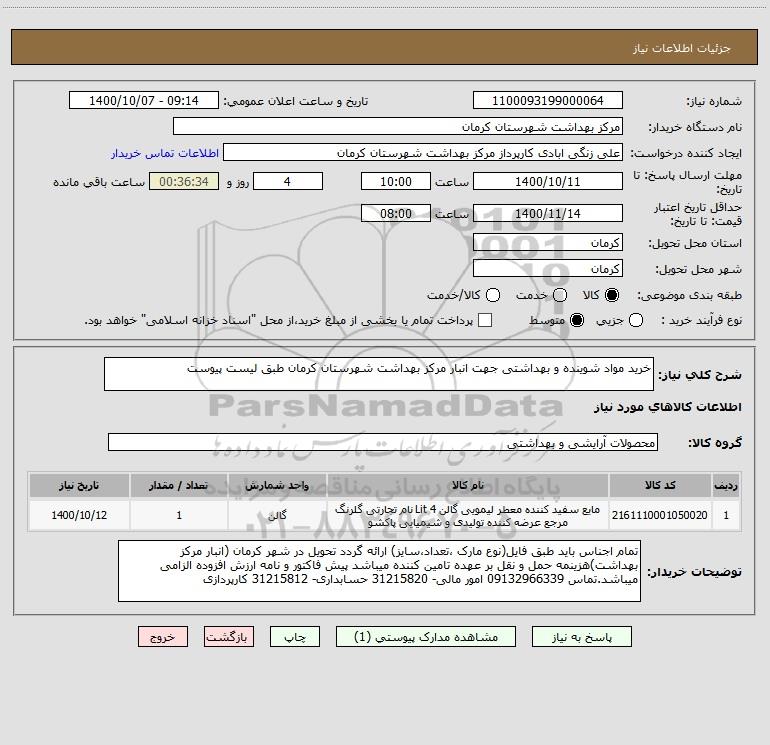This screenshot has height=745, width=770.
Task: Click the general description text box
Action: coord(379,374)
